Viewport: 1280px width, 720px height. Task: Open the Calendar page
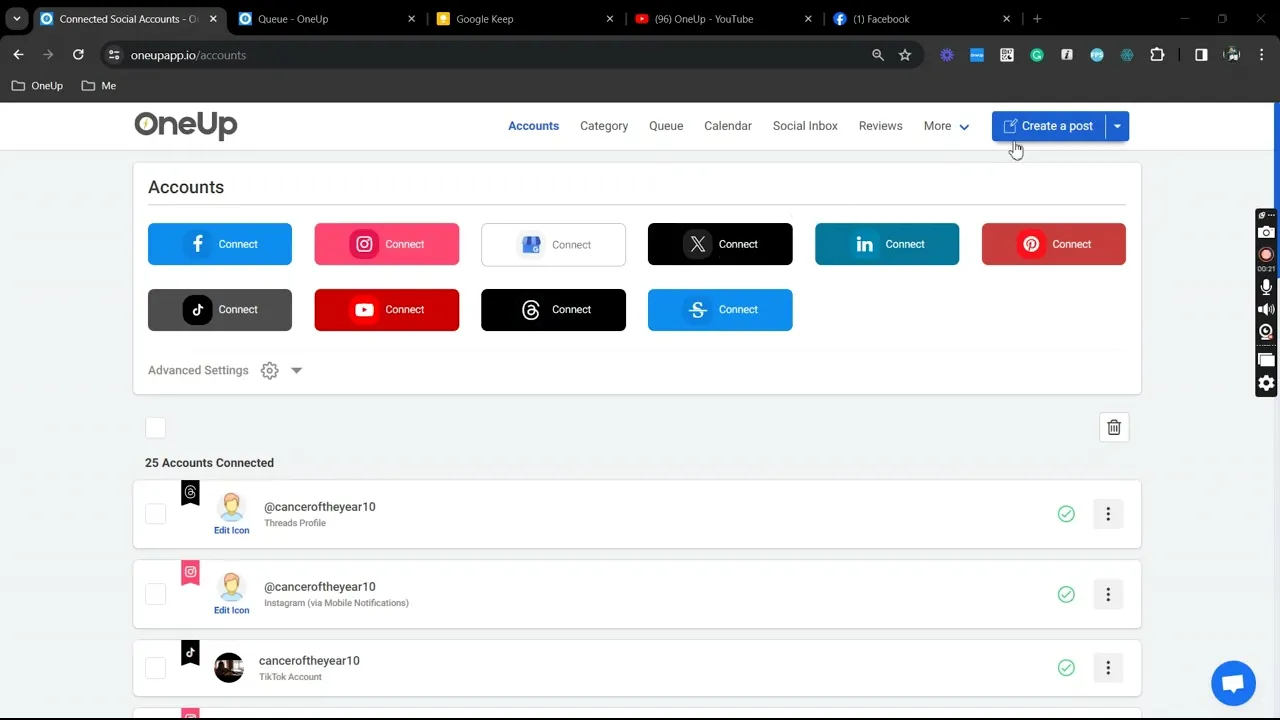click(728, 126)
